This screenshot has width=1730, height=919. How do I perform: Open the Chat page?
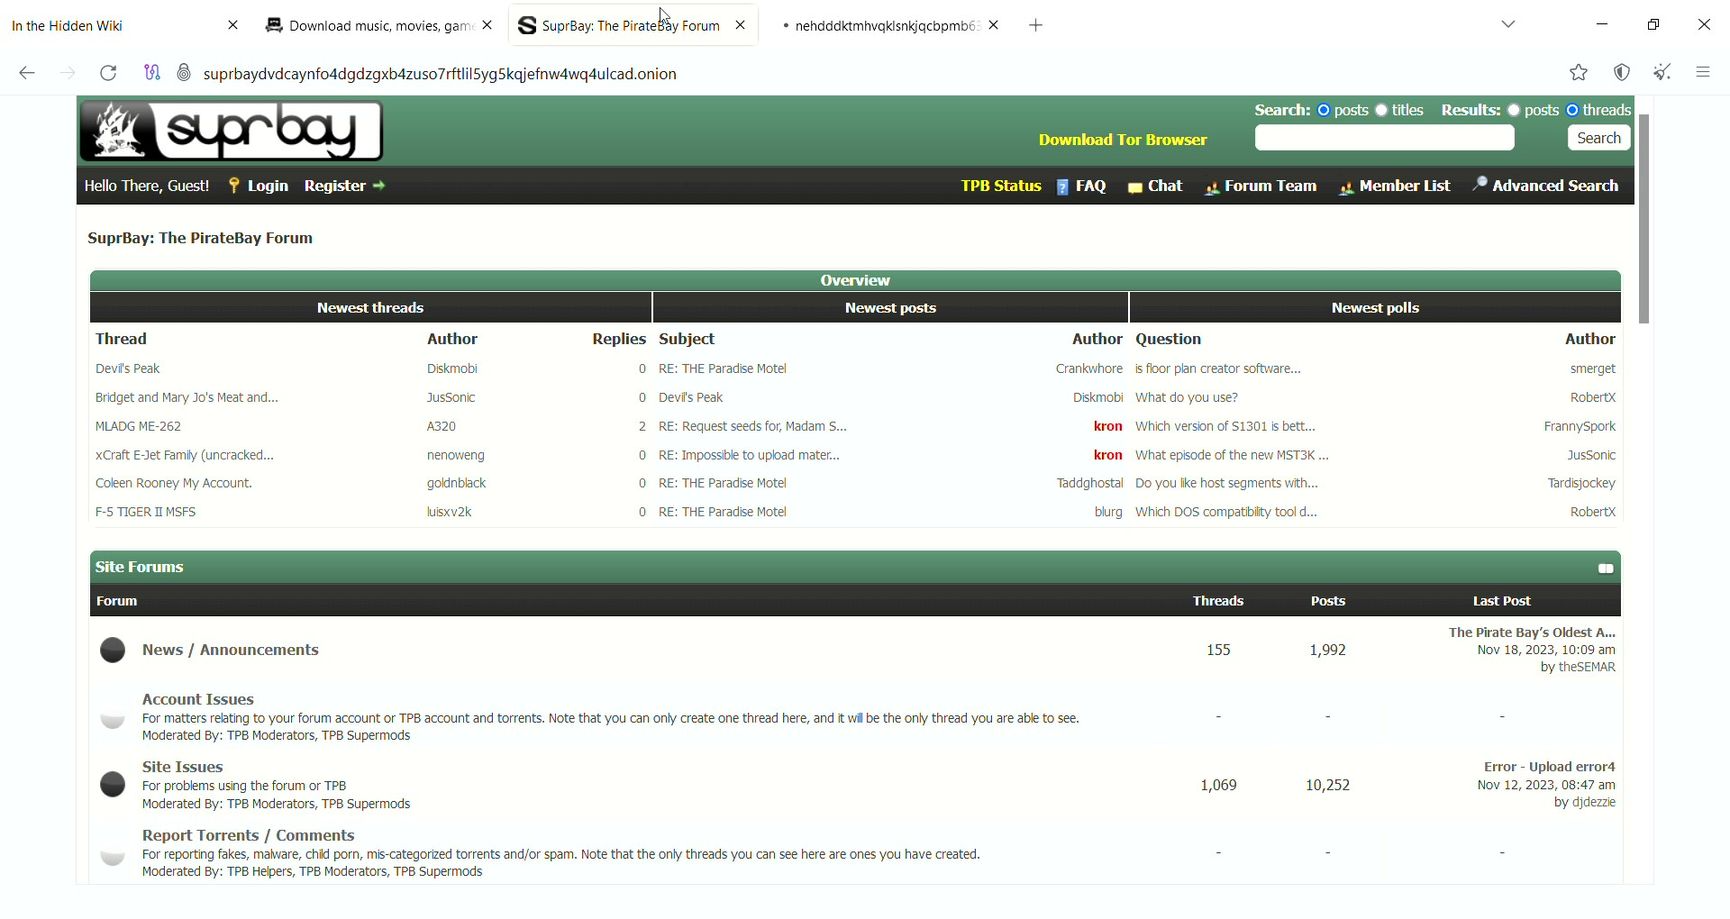pos(1155,186)
